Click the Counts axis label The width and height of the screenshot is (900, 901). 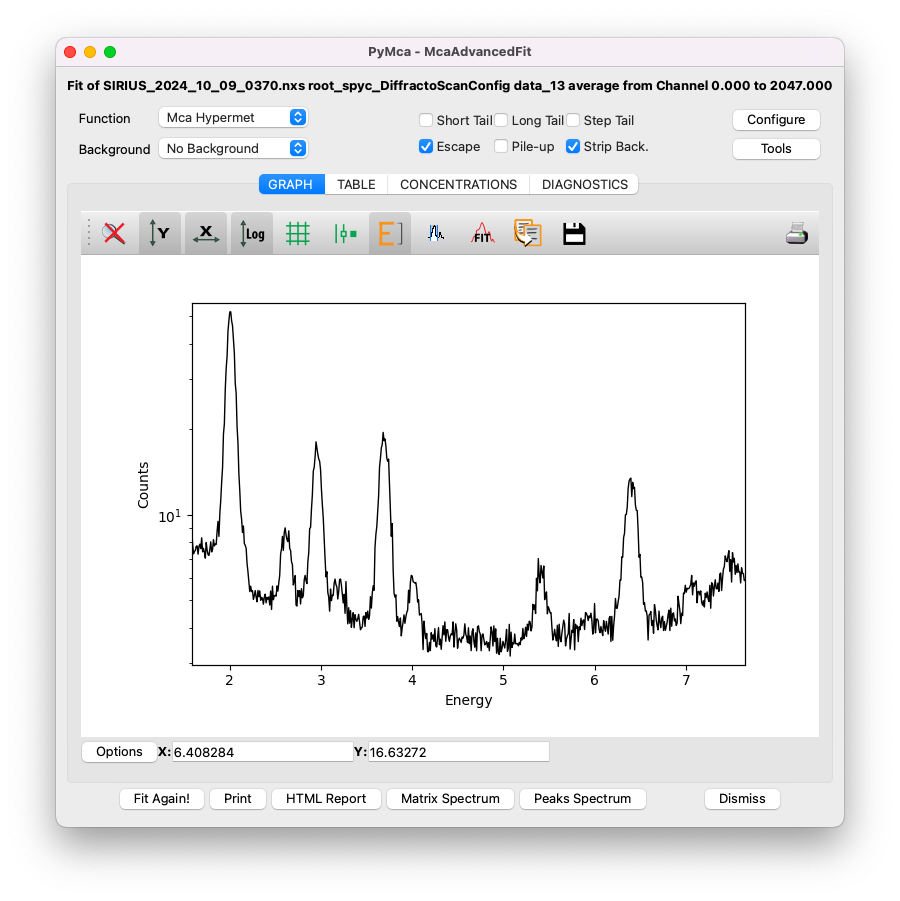click(x=143, y=486)
